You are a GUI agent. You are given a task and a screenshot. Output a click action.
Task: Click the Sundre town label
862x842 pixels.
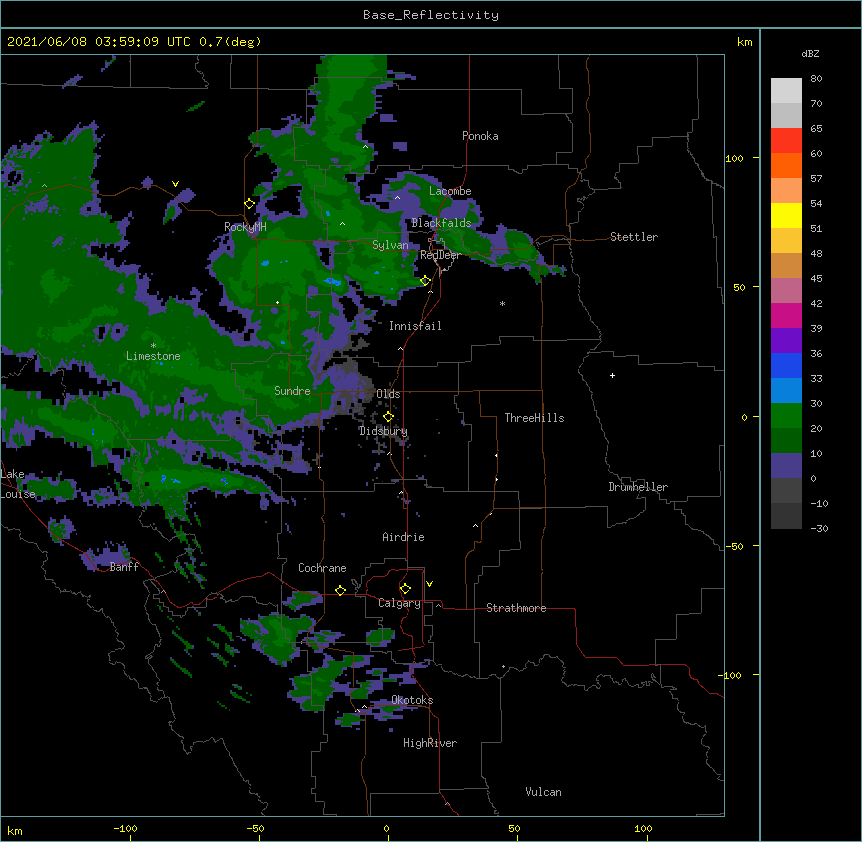tap(292, 391)
